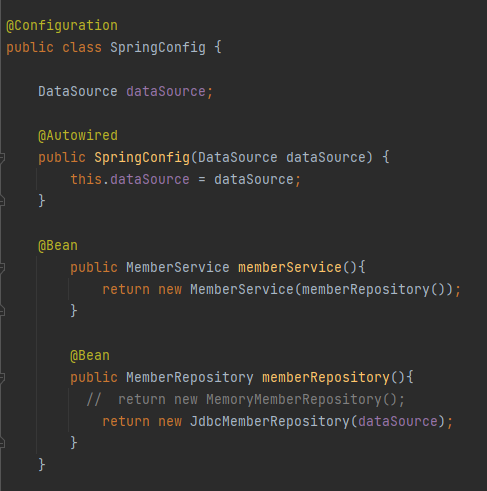Click the SpringConfig constructor name
The image size is (487, 491).
(x=142, y=158)
